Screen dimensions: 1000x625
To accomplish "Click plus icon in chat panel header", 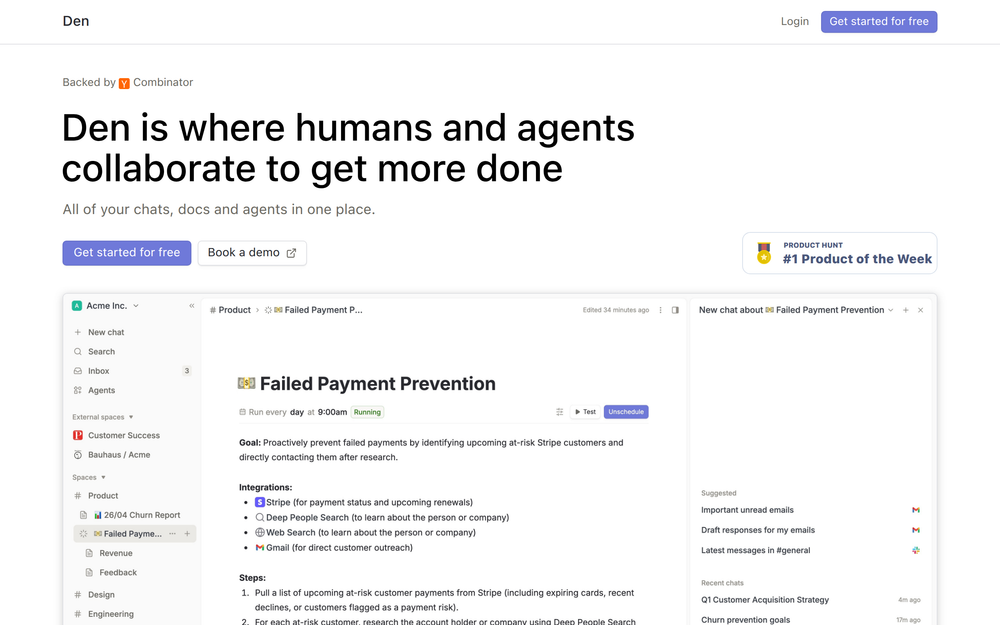I will (x=905, y=310).
